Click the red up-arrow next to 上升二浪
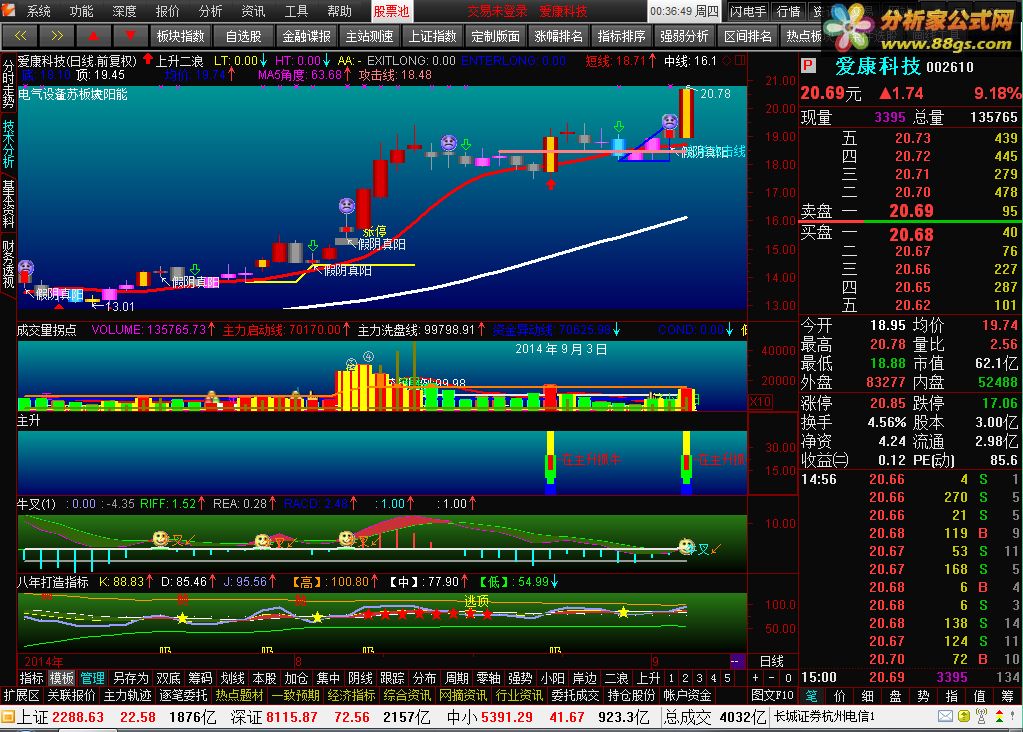The image size is (1023, 732). coord(147,59)
